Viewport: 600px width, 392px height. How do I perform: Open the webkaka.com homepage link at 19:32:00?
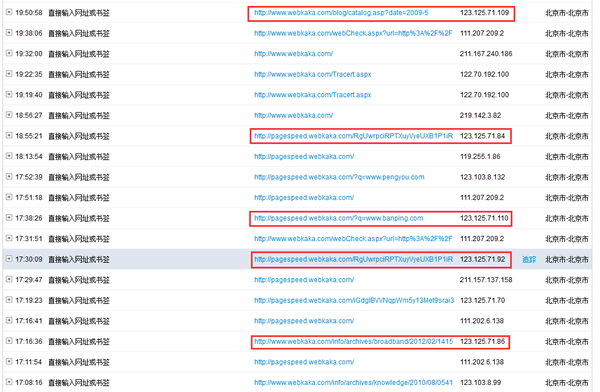(x=293, y=54)
